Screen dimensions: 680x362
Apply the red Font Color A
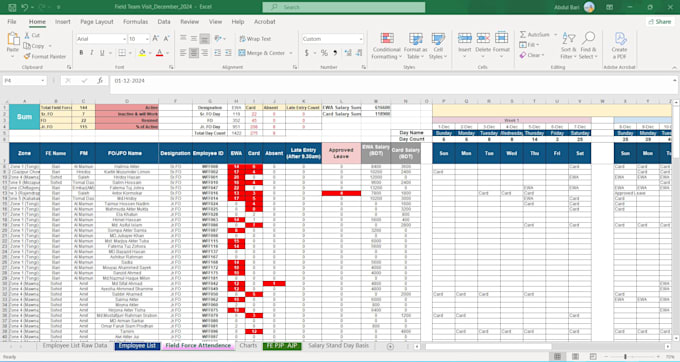pos(159,53)
